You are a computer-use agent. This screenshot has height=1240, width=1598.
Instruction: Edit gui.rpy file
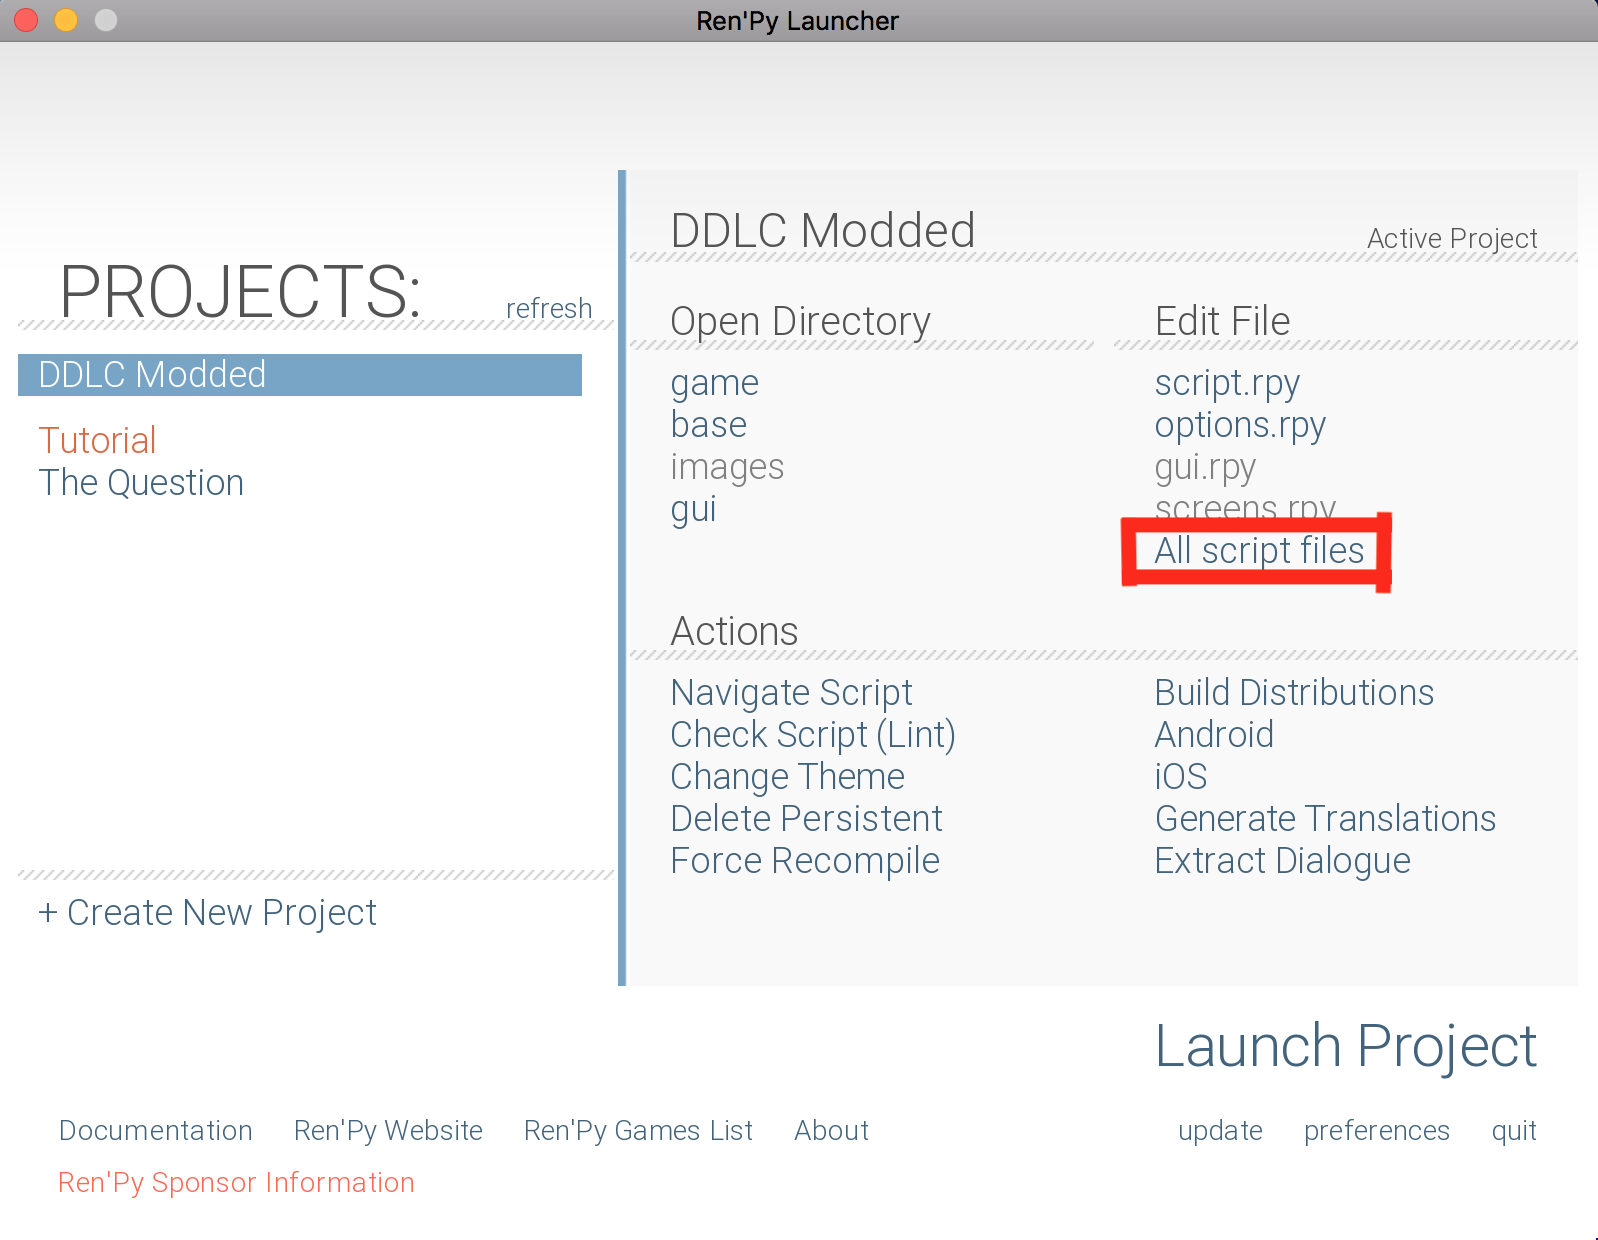coord(1205,467)
